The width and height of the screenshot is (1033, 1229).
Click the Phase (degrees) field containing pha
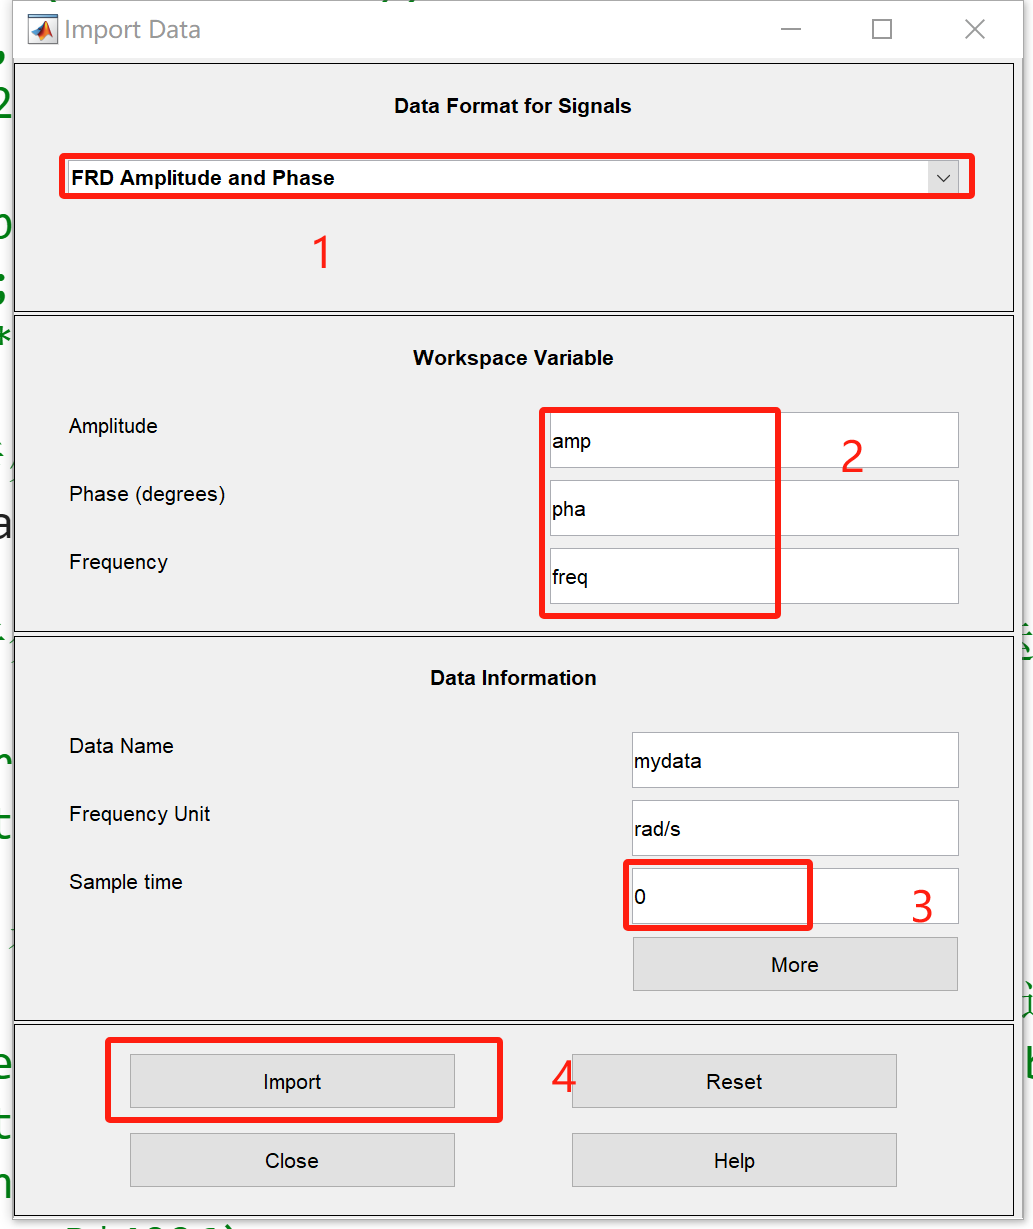(x=754, y=508)
